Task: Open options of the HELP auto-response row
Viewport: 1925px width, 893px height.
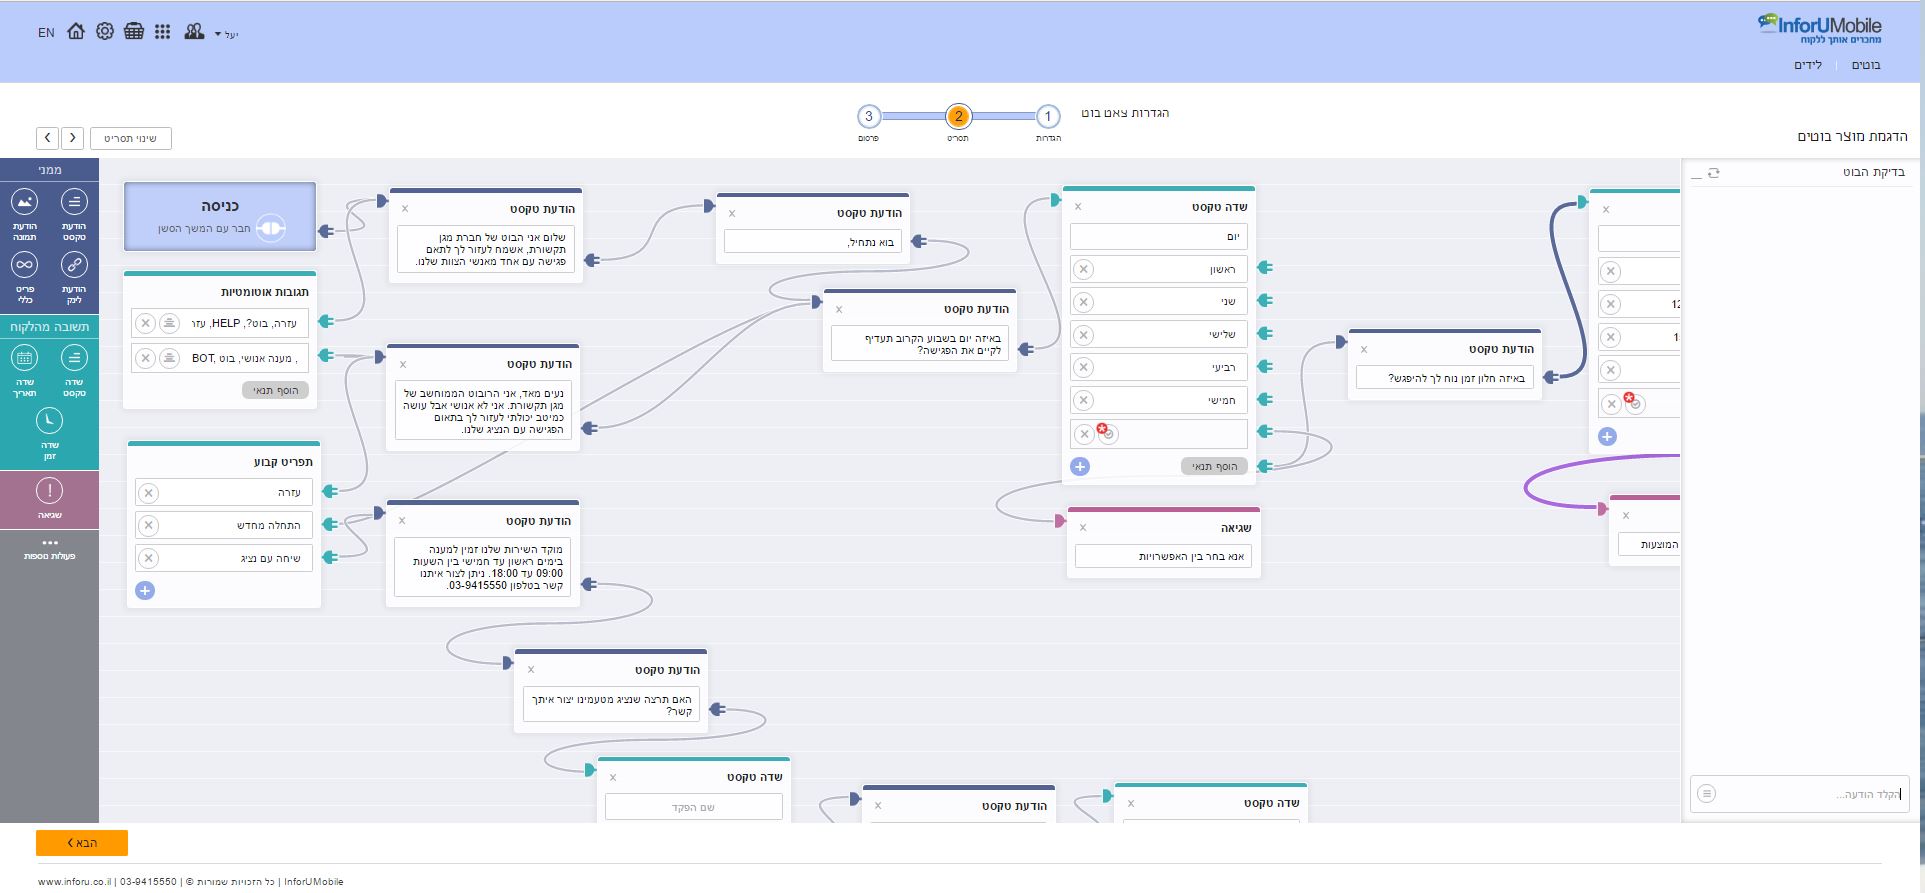Action: pos(169,323)
